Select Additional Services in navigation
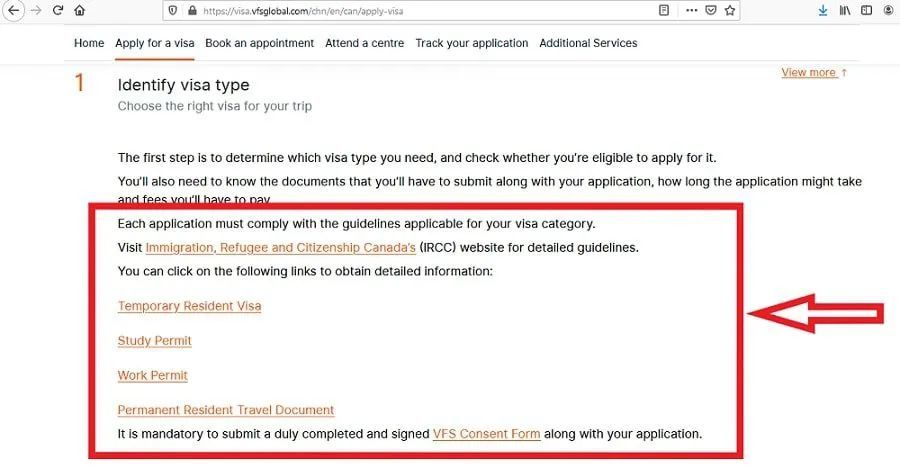 [x=588, y=43]
